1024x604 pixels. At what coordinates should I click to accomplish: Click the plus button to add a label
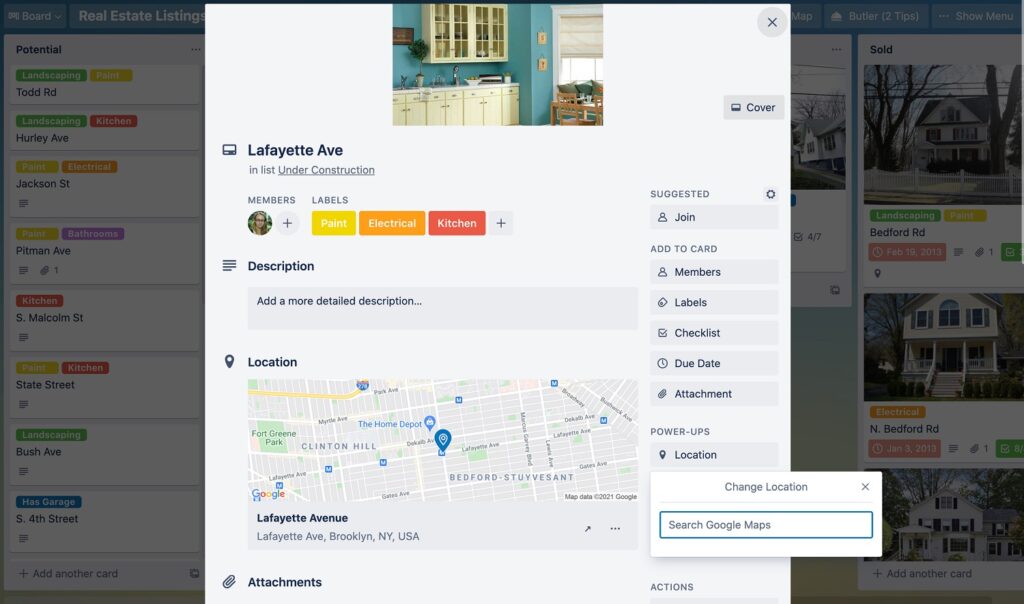click(501, 223)
